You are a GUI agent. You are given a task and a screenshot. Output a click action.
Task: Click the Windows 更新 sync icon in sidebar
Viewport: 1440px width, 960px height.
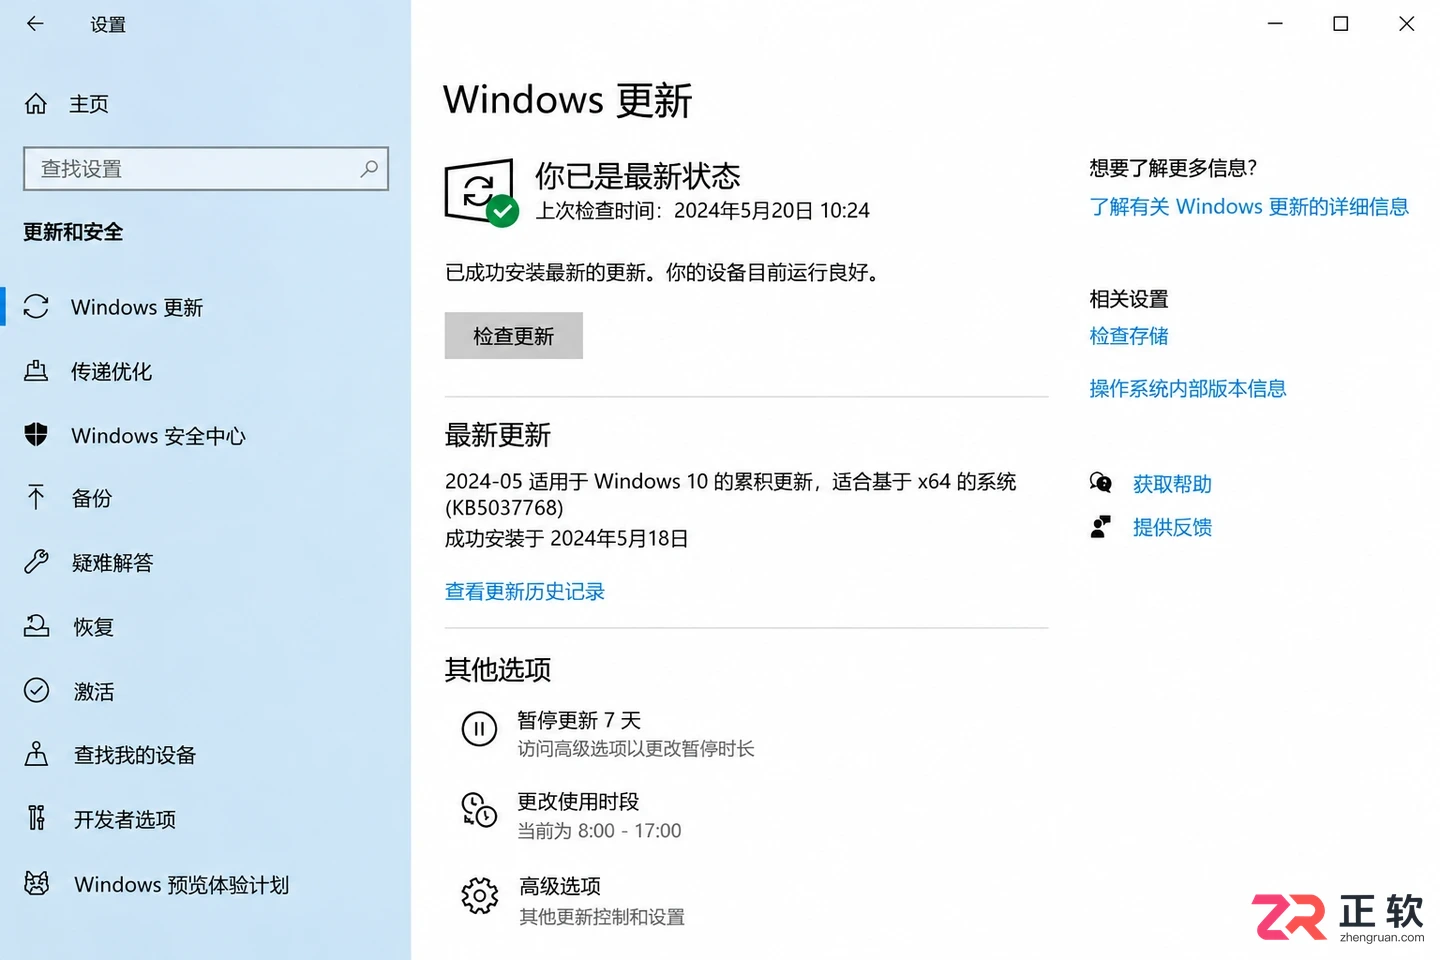36,307
